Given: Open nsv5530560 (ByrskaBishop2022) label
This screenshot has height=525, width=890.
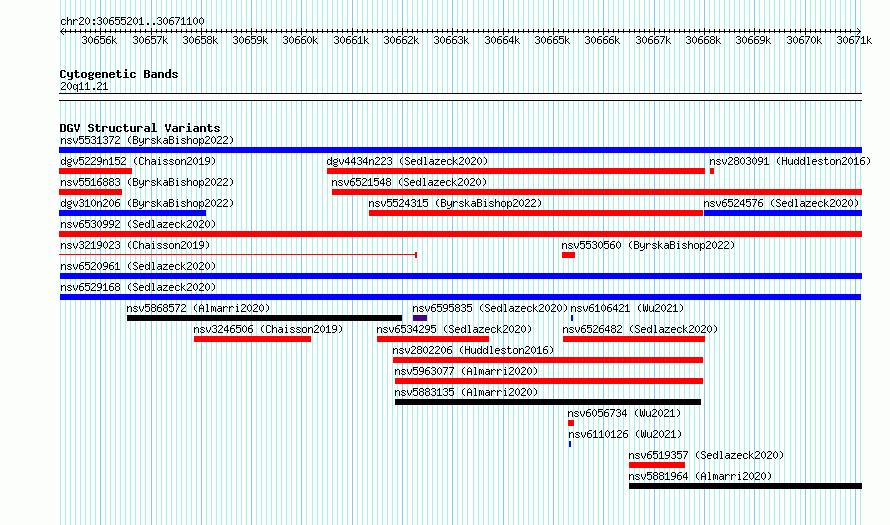Looking at the screenshot, I should click(648, 245).
